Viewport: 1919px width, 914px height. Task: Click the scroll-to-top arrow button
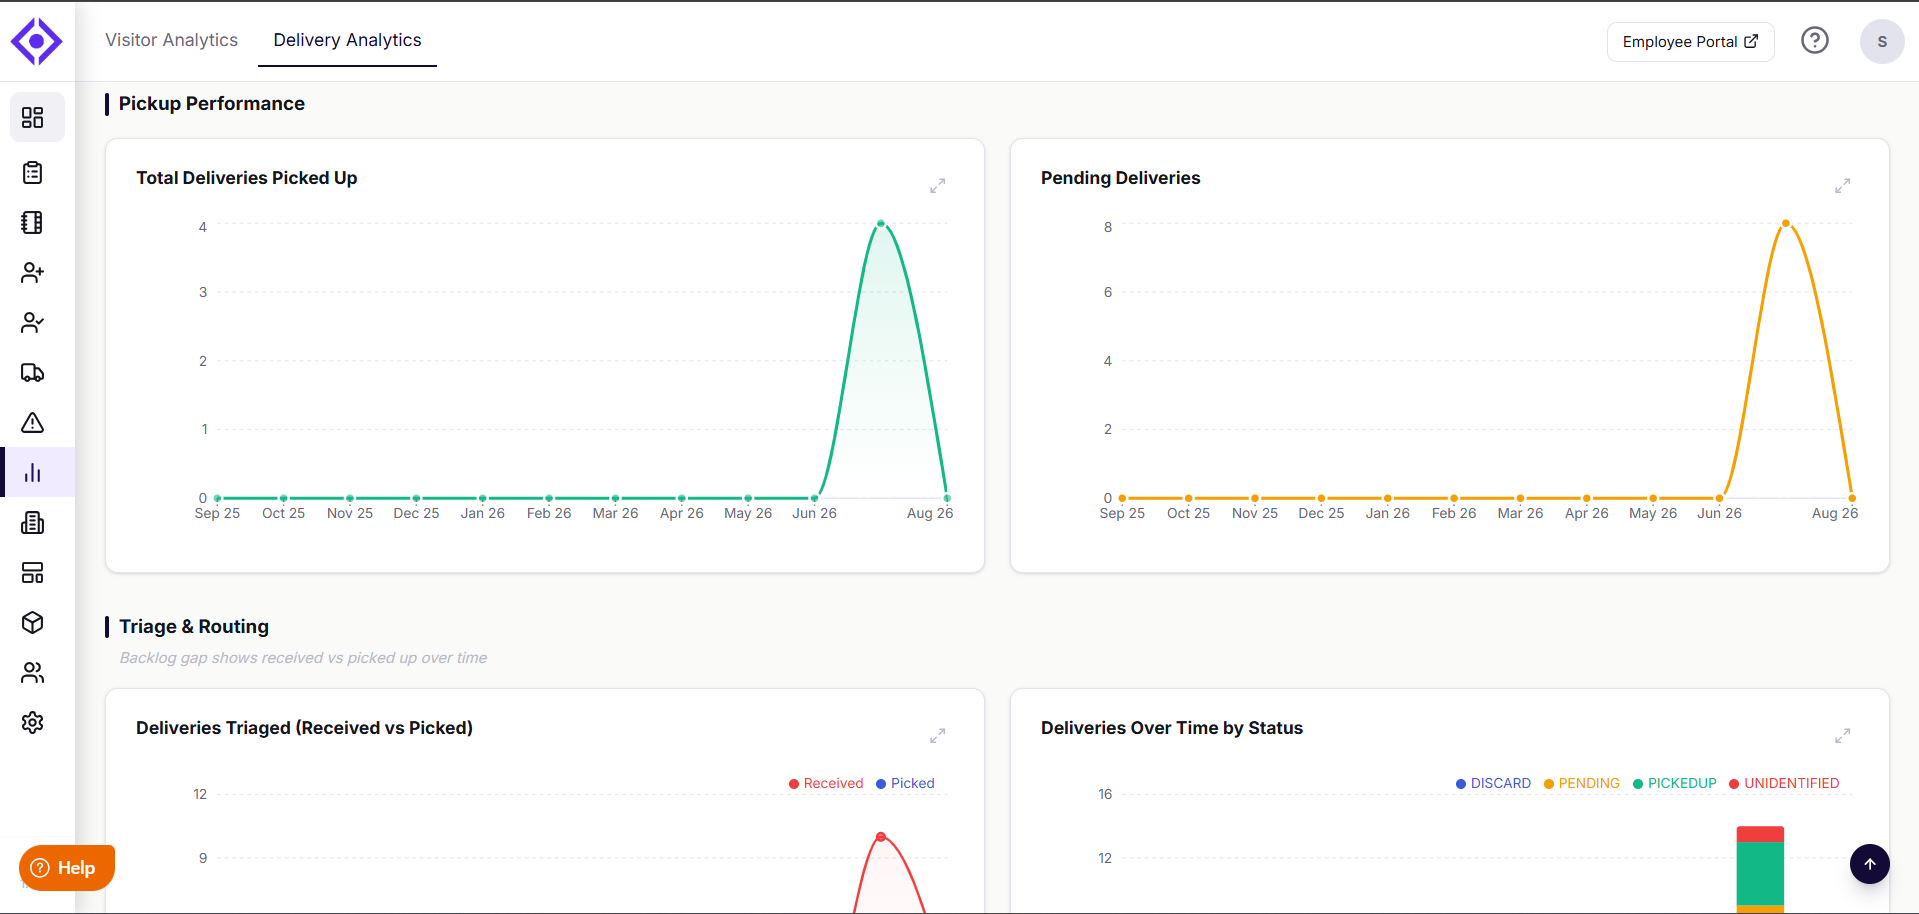(1870, 864)
